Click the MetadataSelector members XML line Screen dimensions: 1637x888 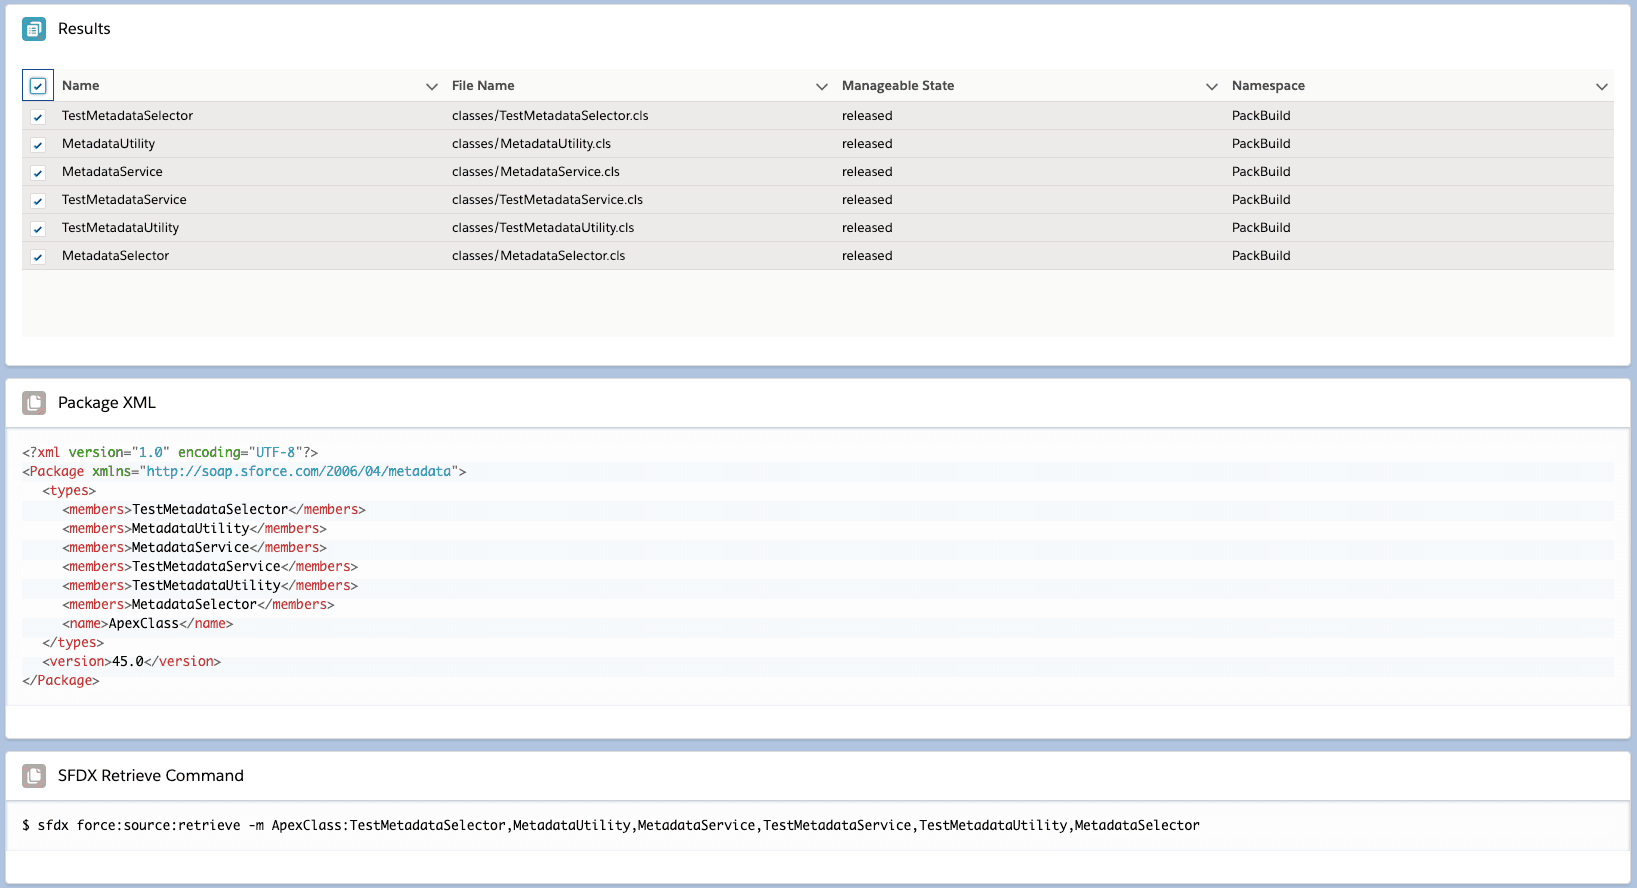(x=198, y=605)
